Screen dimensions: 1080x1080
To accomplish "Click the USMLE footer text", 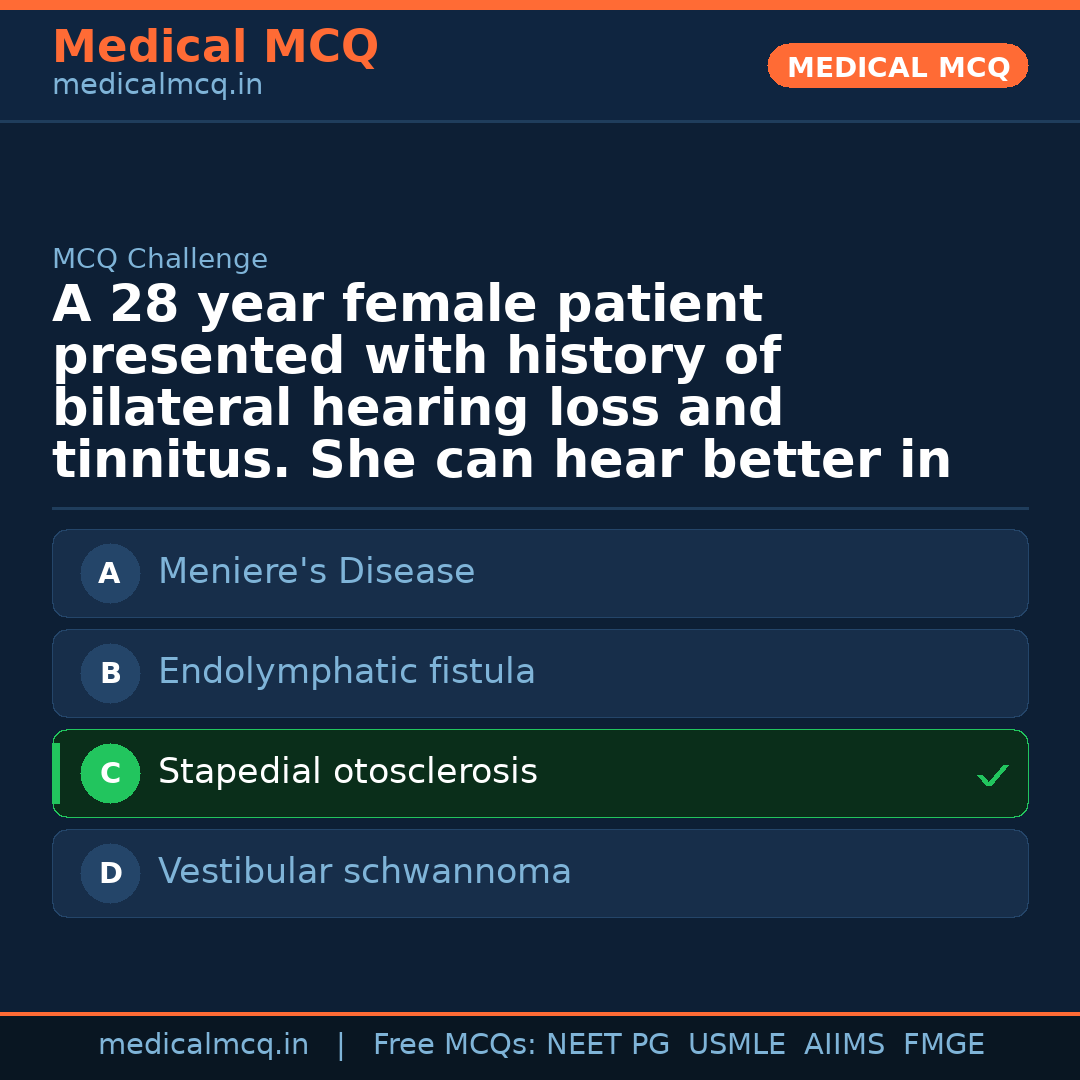I will point(736,1045).
